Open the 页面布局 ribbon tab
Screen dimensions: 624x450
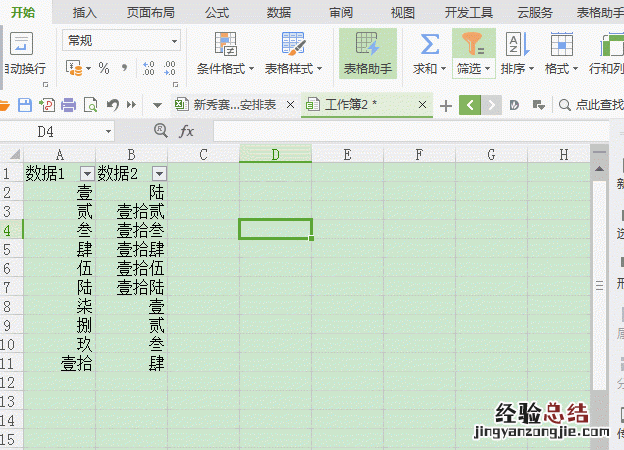point(150,12)
